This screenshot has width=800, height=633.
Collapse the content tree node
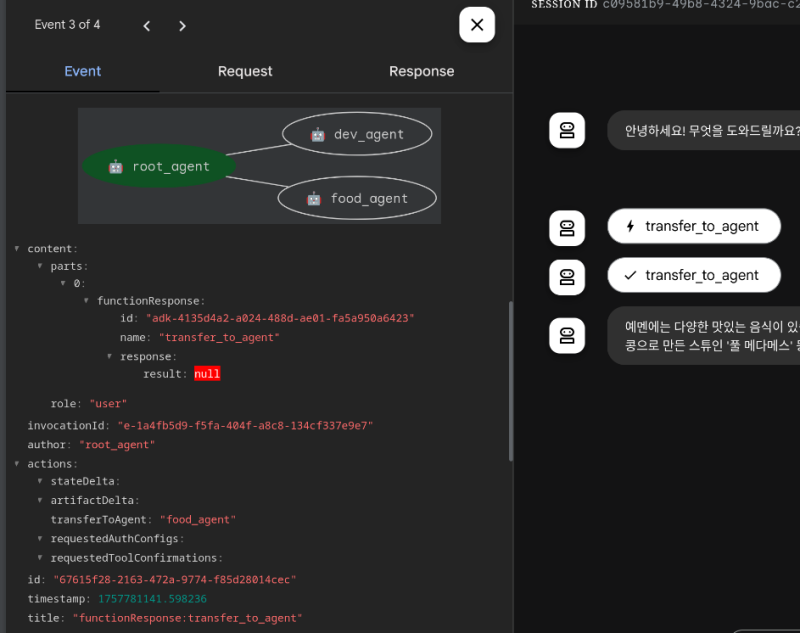pos(17,249)
